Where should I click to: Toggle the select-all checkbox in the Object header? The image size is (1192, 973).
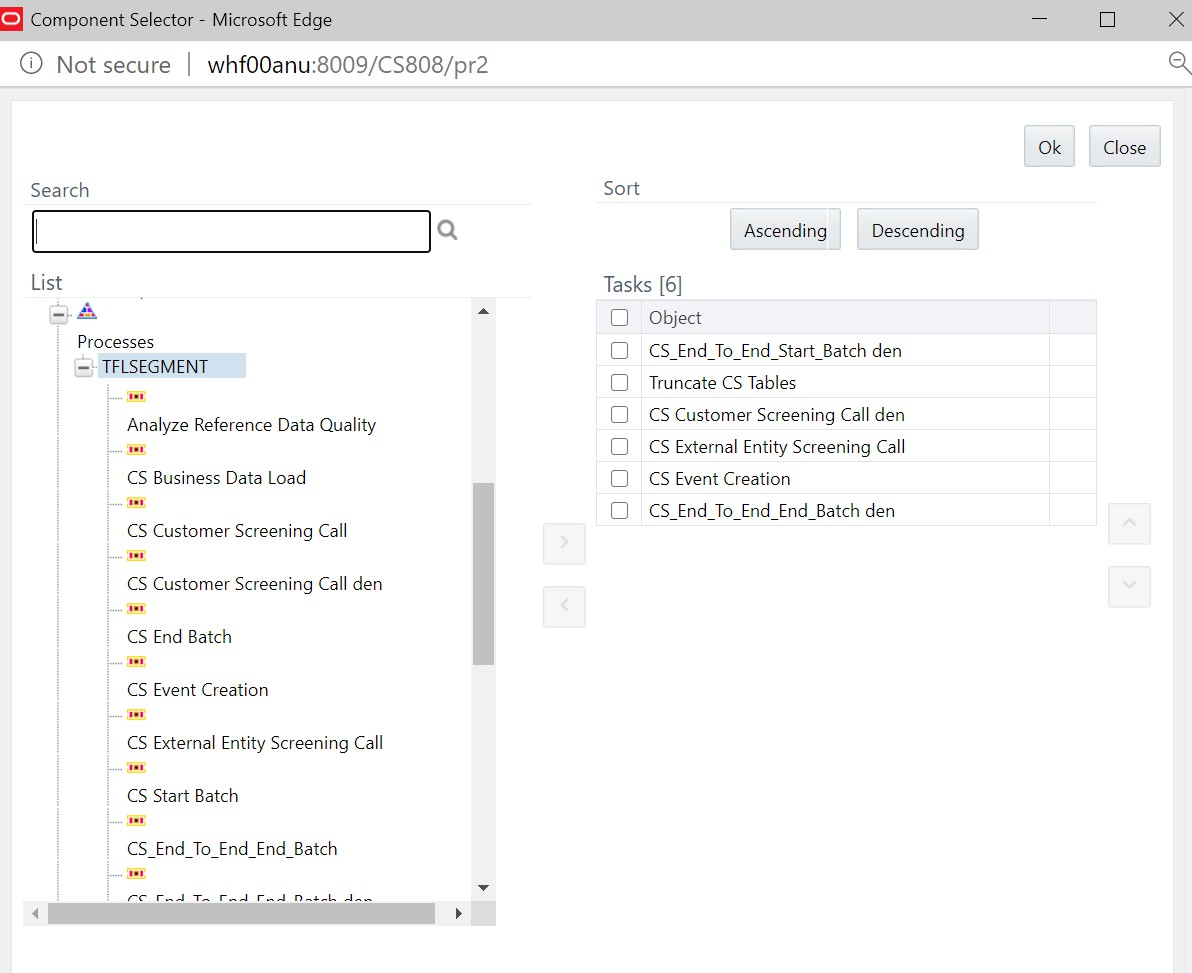click(x=619, y=316)
